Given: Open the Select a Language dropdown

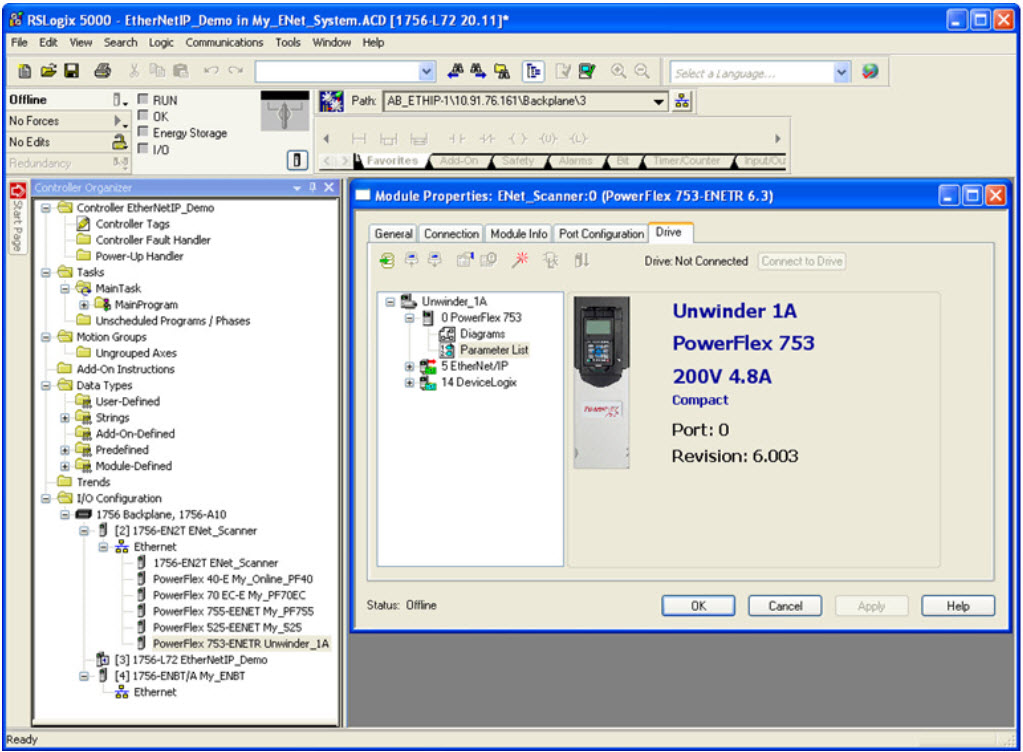Looking at the screenshot, I should pyautogui.click(x=842, y=72).
